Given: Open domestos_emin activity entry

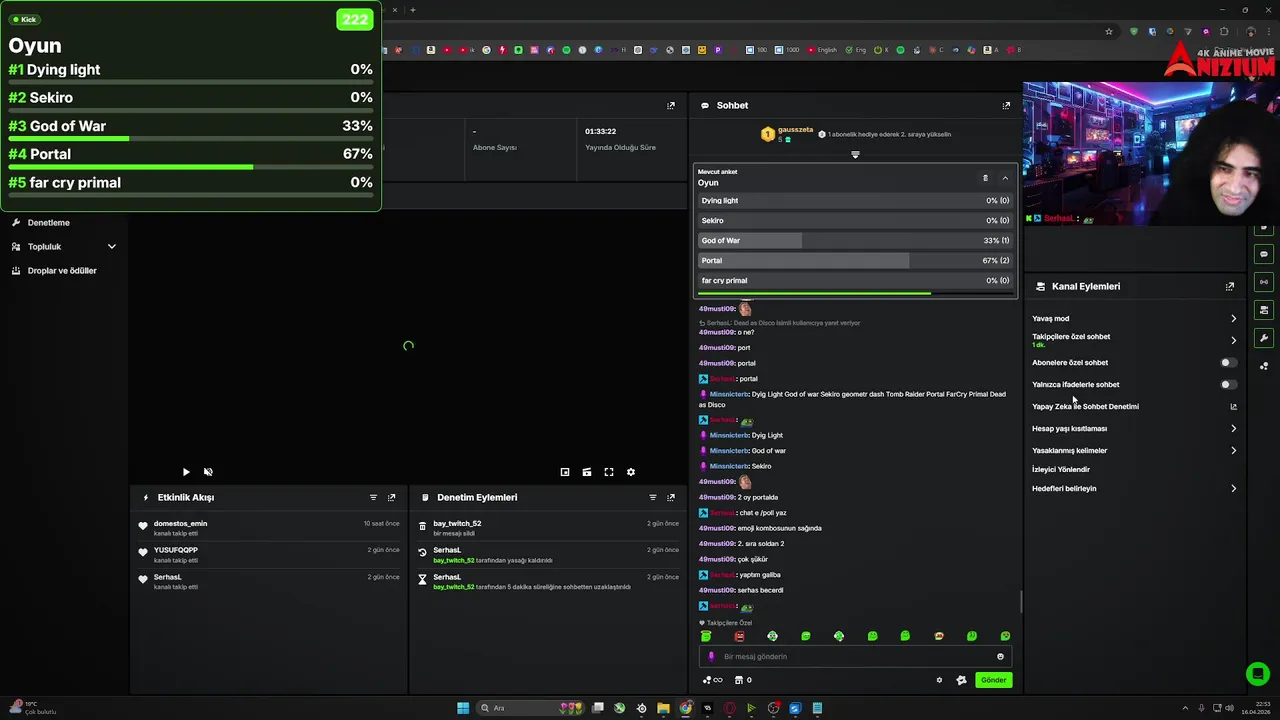Looking at the screenshot, I should click(x=269, y=528).
